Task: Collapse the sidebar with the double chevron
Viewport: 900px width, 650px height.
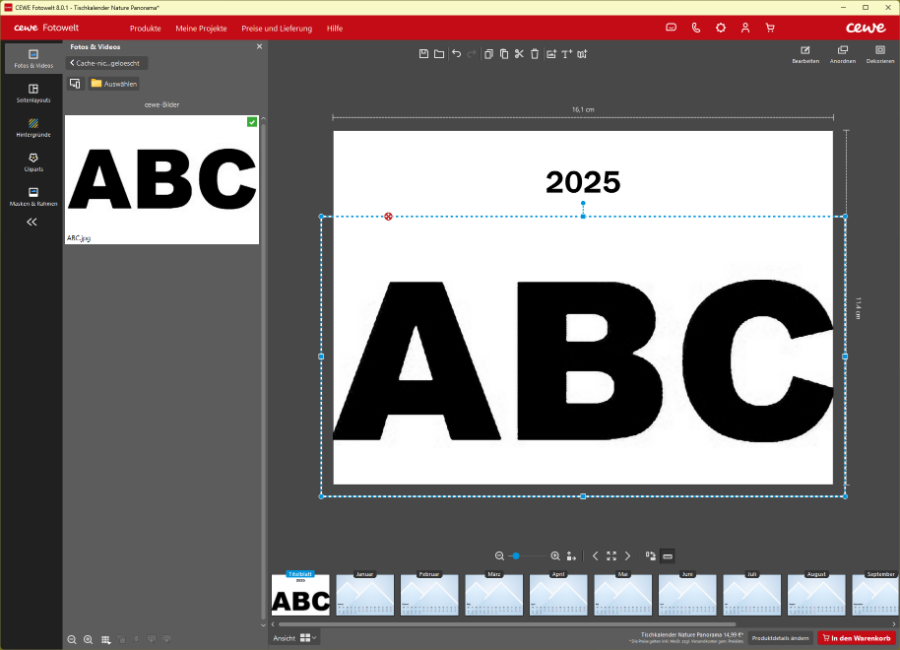Action: point(32,222)
